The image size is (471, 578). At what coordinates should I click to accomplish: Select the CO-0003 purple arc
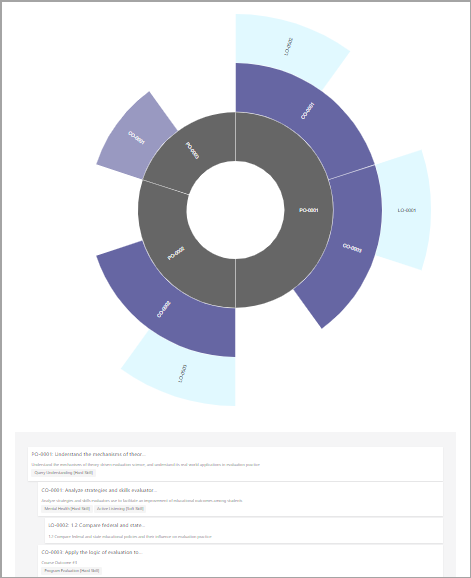point(352,248)
